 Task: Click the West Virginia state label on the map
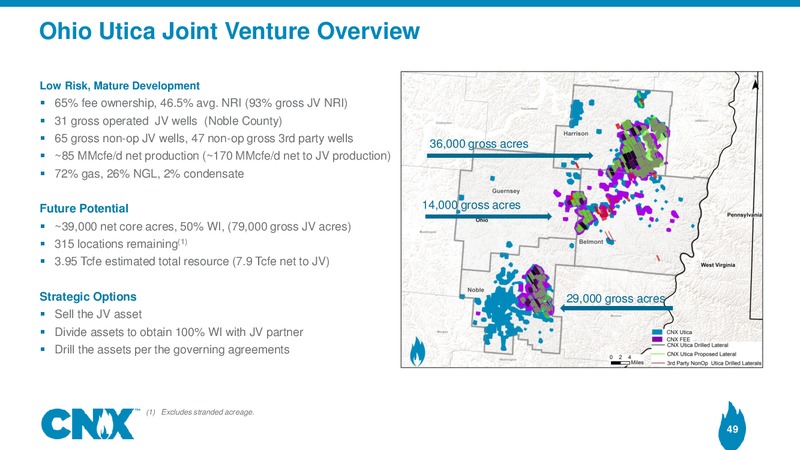(x=718, y=265)
